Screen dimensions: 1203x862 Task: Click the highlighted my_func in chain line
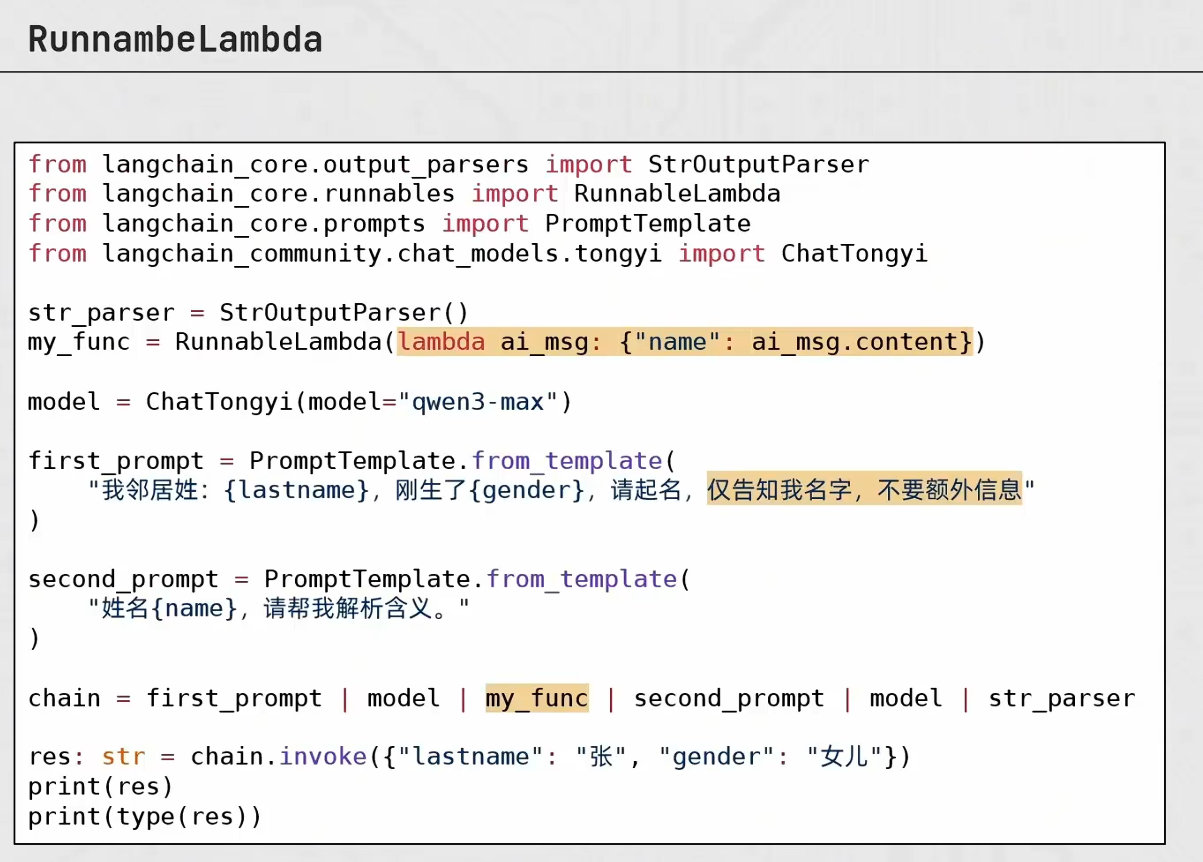coord(537,698)
